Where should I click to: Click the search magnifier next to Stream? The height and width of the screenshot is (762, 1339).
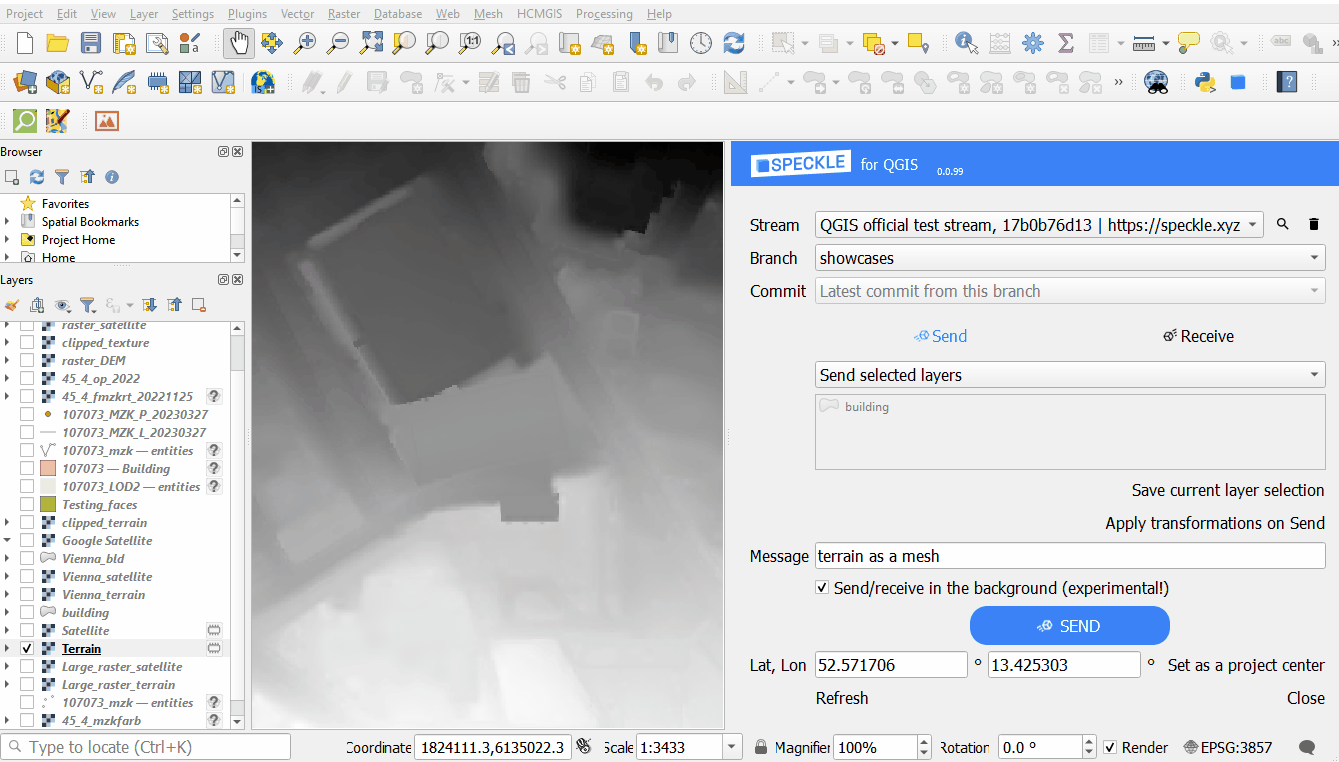1283,225
